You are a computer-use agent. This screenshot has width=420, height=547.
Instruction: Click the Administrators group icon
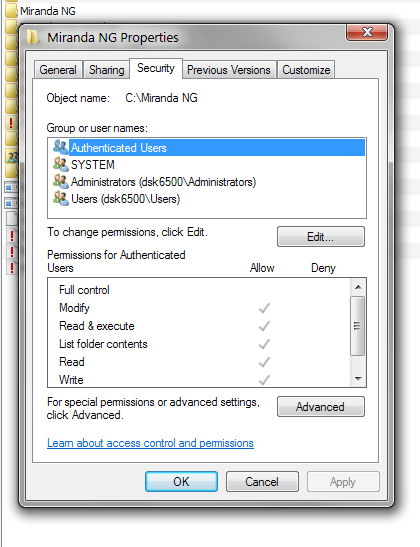coord(61,181)
